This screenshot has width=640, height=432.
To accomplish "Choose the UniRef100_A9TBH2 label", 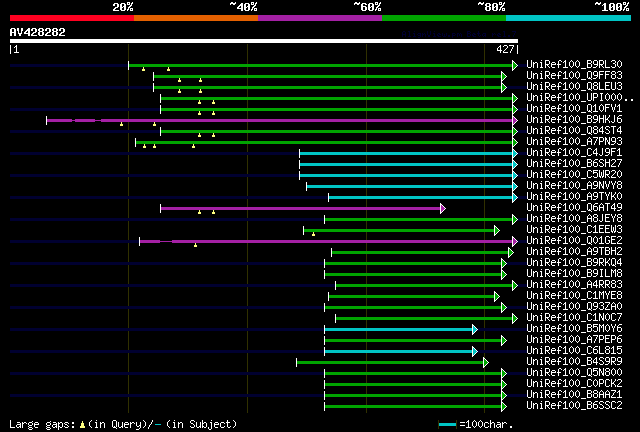I will point(574,252).
